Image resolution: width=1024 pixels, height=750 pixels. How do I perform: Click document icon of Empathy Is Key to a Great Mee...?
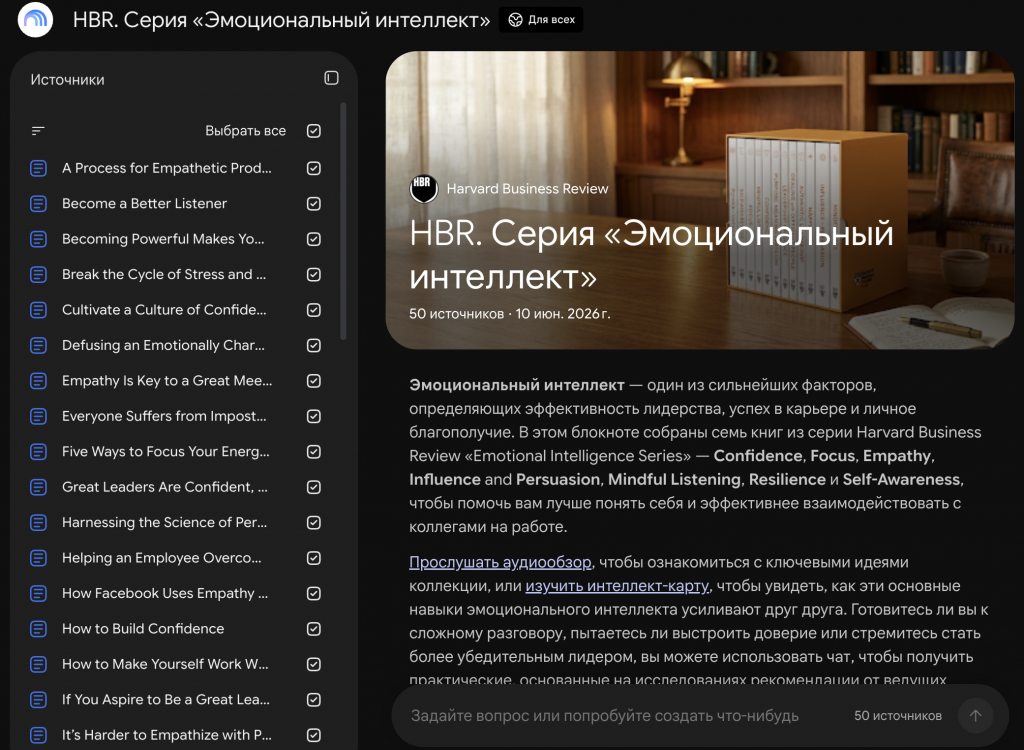(x=39, y=380)
